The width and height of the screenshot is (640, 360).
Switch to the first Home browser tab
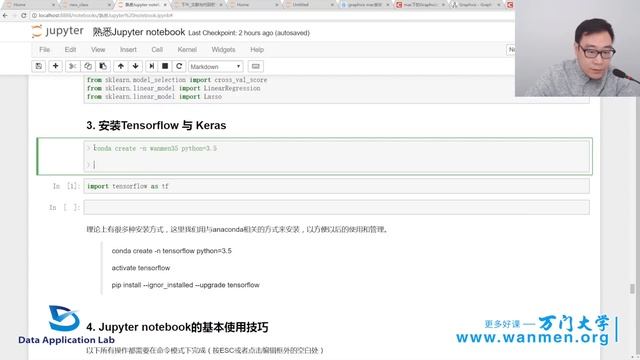pos(29,4)
